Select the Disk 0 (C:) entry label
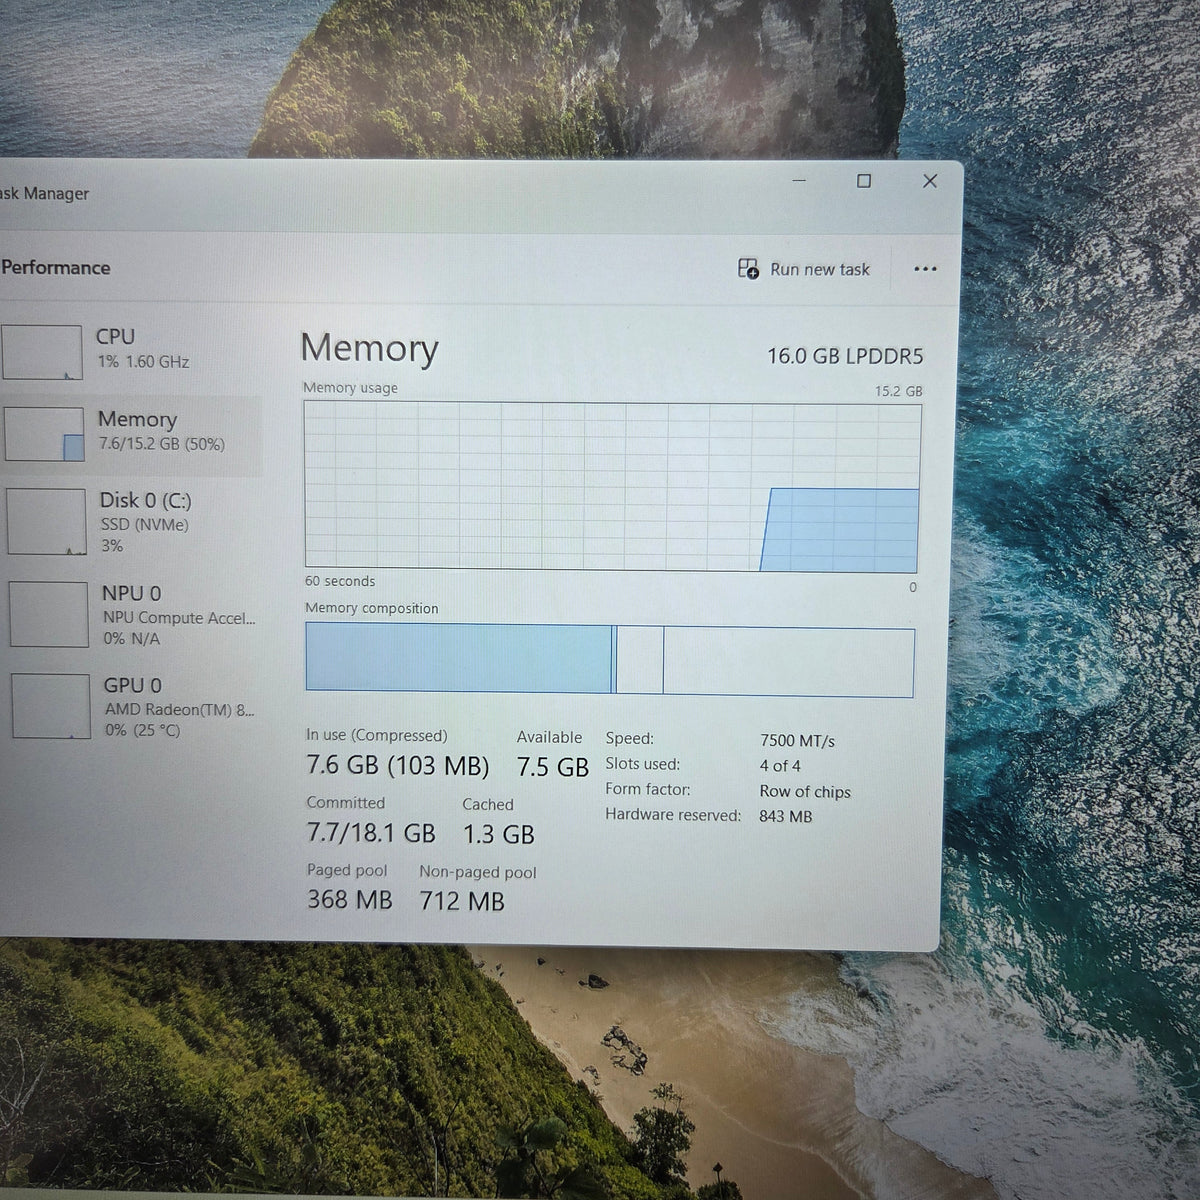The height and width of the screenshot is (1200, 1200). click(145, 500)
